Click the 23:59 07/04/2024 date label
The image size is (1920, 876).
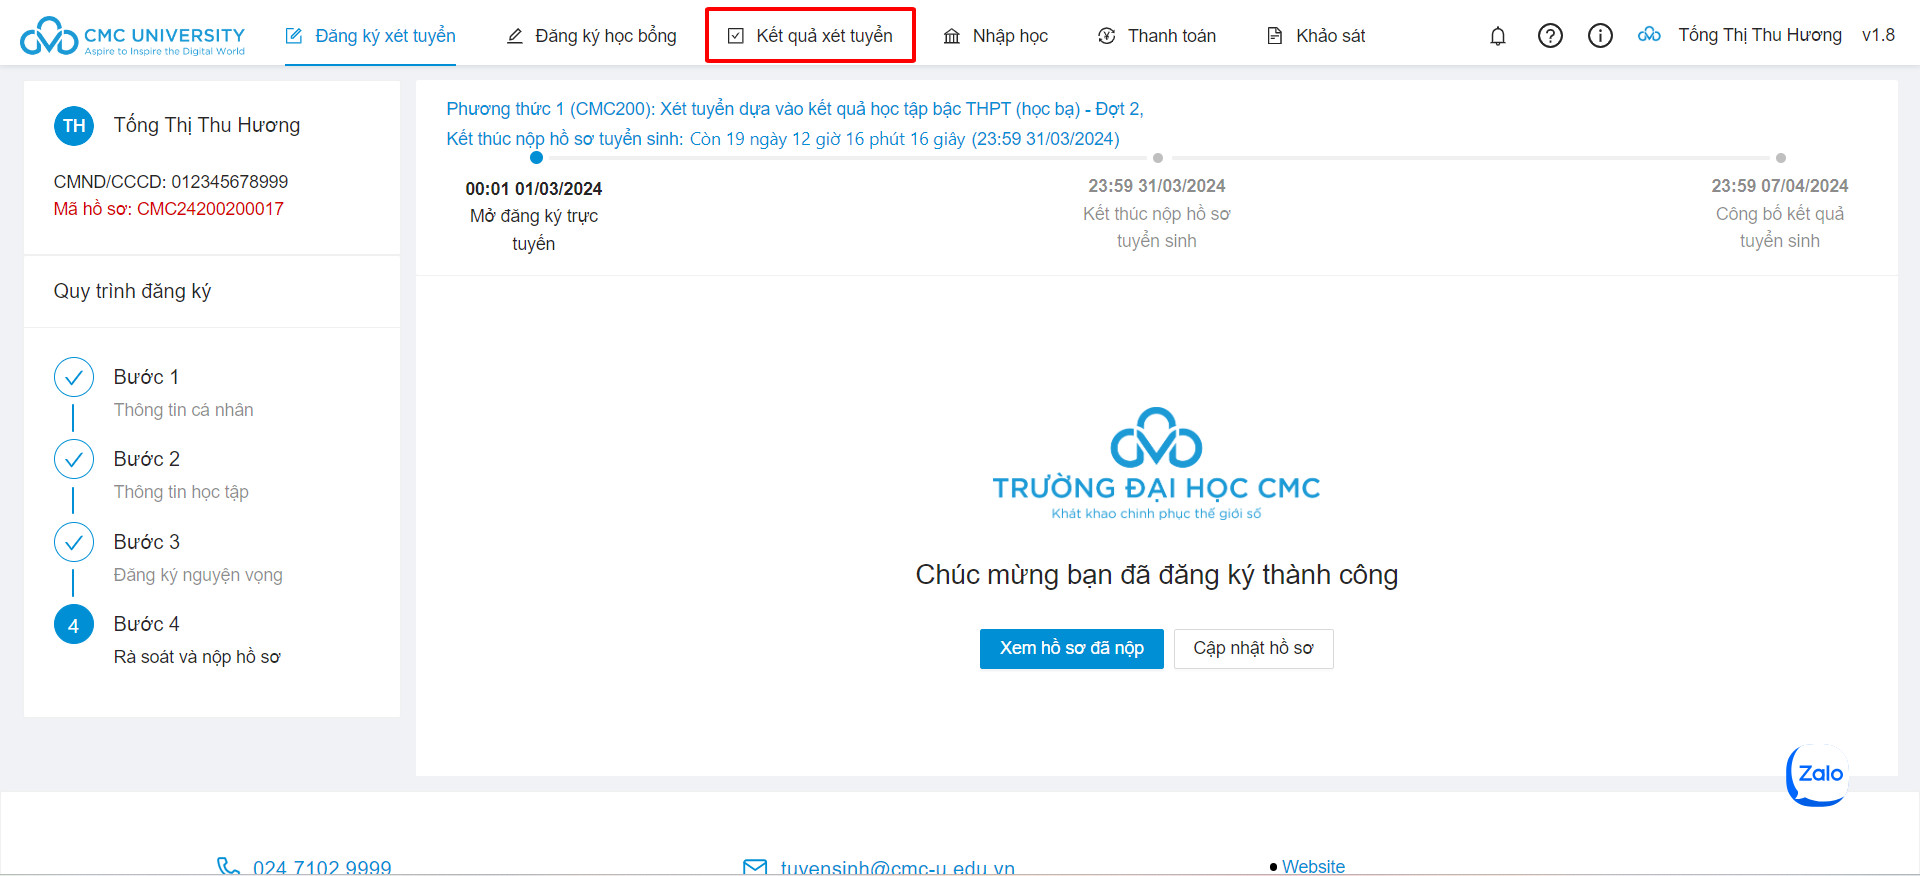(1780, 186)
